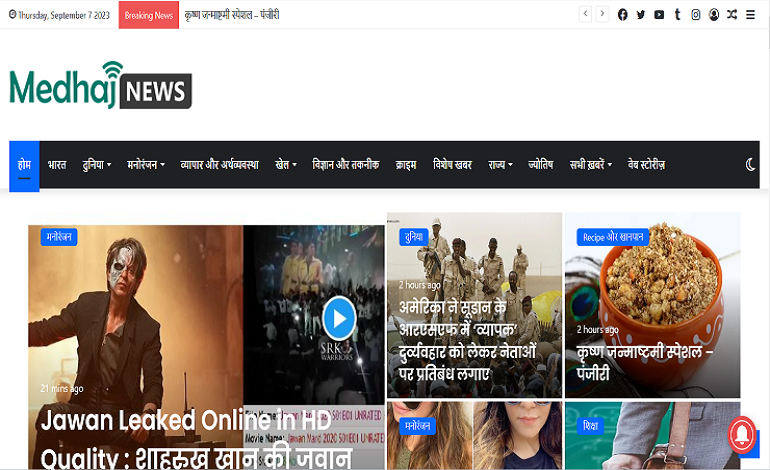Image resolution: width=770 pixels, height=470 pixels.
Task: Click मनोरंजन tag on bottom women photo
Action: [417, 426]
